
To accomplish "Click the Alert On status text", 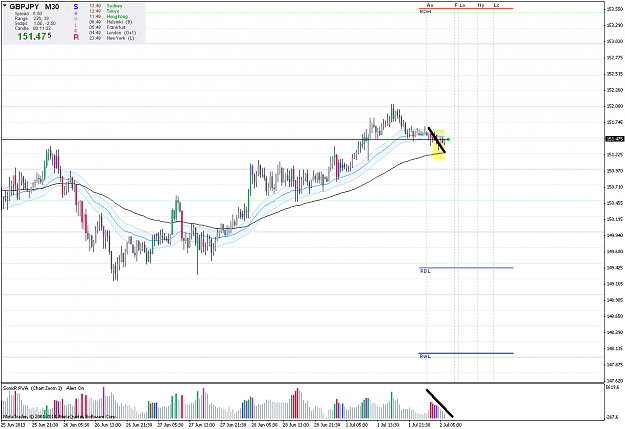I will (75, 388).
